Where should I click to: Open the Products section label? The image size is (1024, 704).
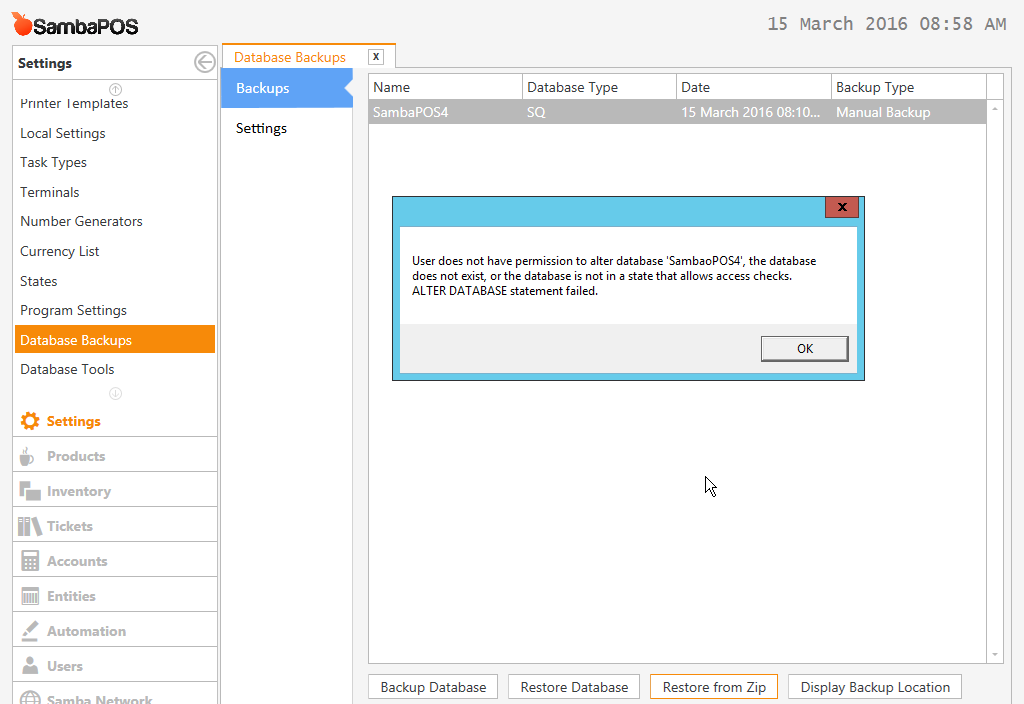point(76,456)
